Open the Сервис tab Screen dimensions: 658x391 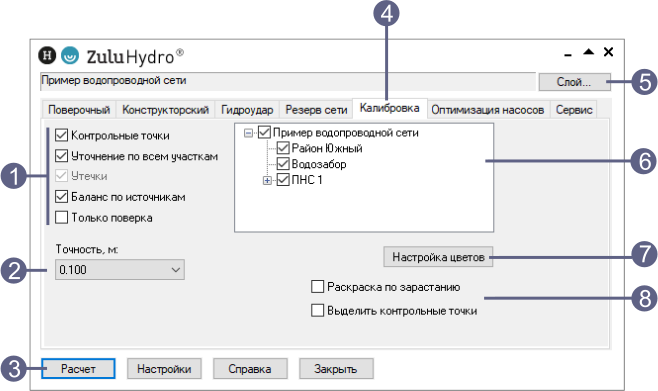click(574, 110)
